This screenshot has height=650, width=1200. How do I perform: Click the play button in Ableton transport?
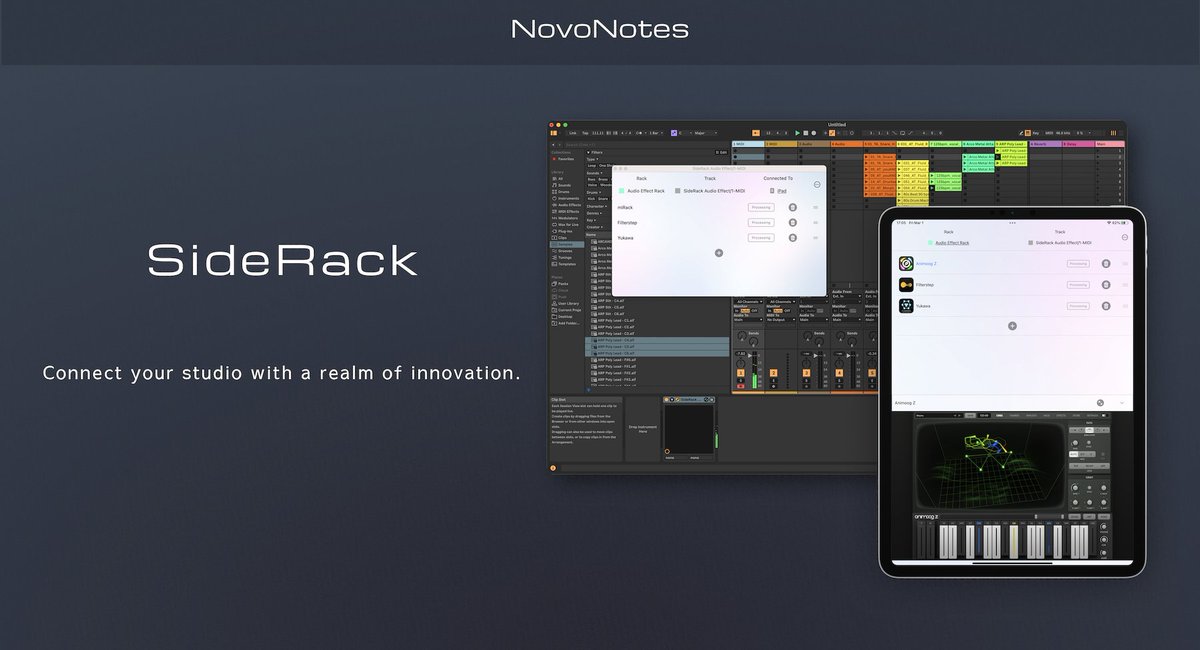pyautogui.click(x=797, y=133)
